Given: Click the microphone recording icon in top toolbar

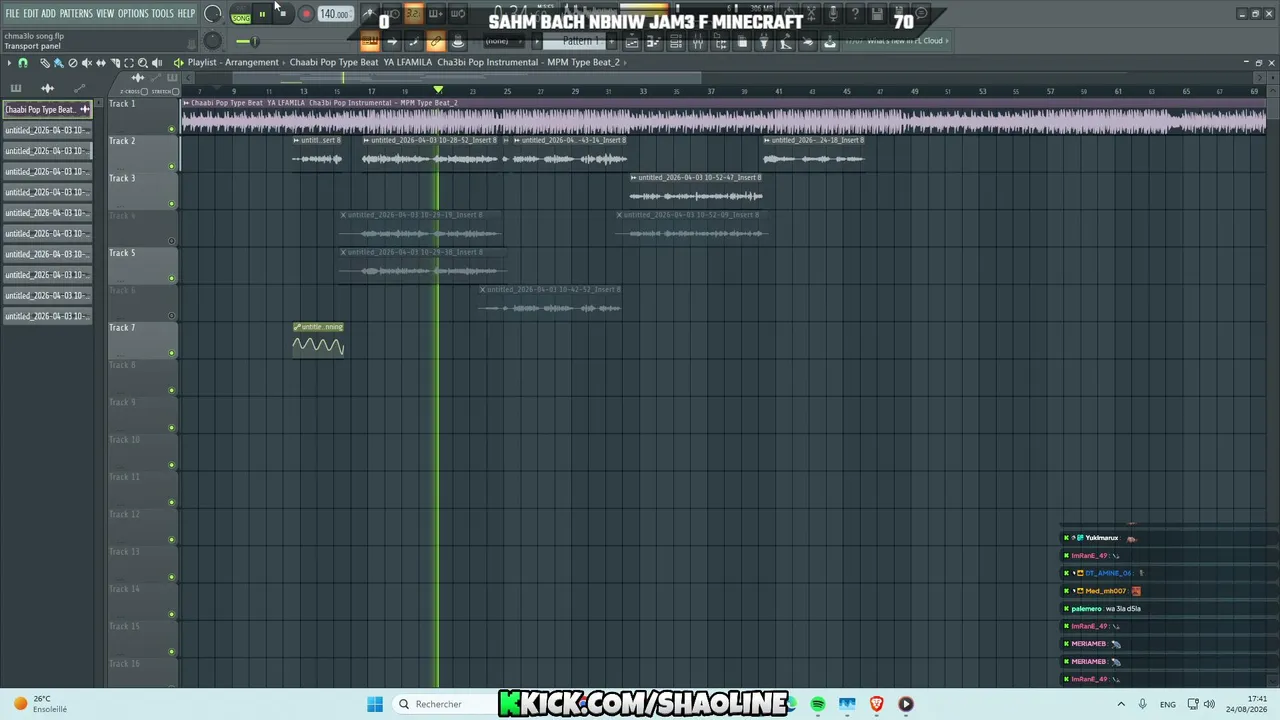Looking at the screenshot, I should [x=834, y=13].
